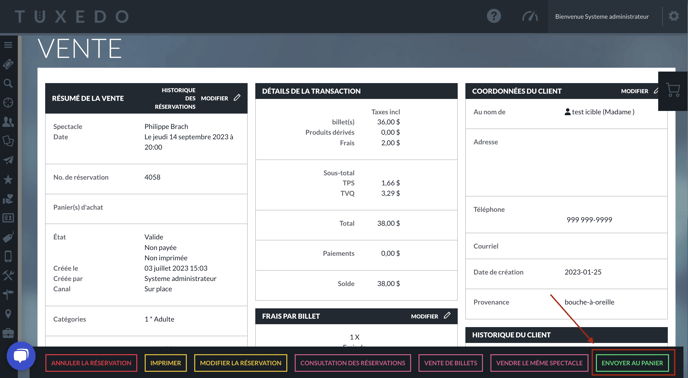Click the Solde amount 38,00 $
This screenshot has height=378, width=688.
click(x=388, y=284)
